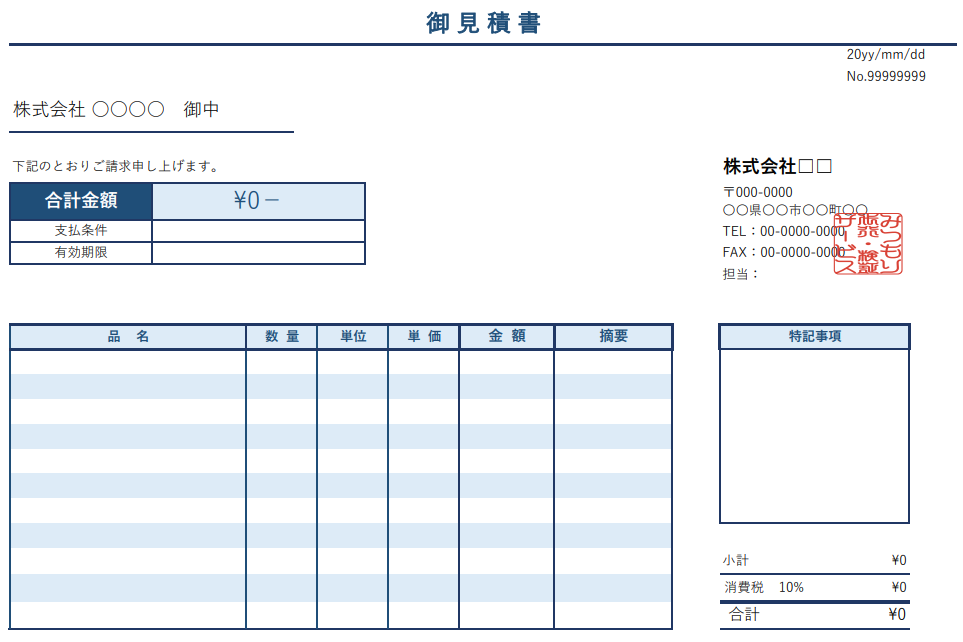Click the empty cell next to 支払条件
This screenshot has width=963, height=642.
[x=258, y=231]
